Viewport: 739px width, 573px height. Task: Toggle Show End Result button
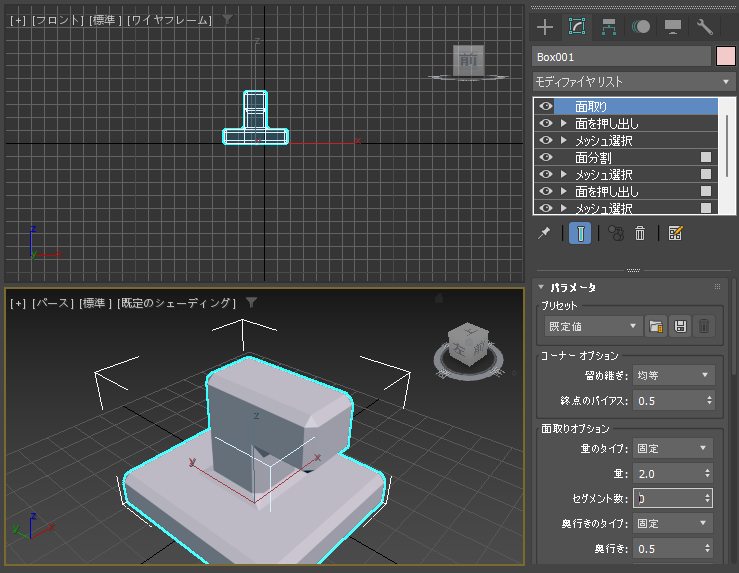[580, 233]
